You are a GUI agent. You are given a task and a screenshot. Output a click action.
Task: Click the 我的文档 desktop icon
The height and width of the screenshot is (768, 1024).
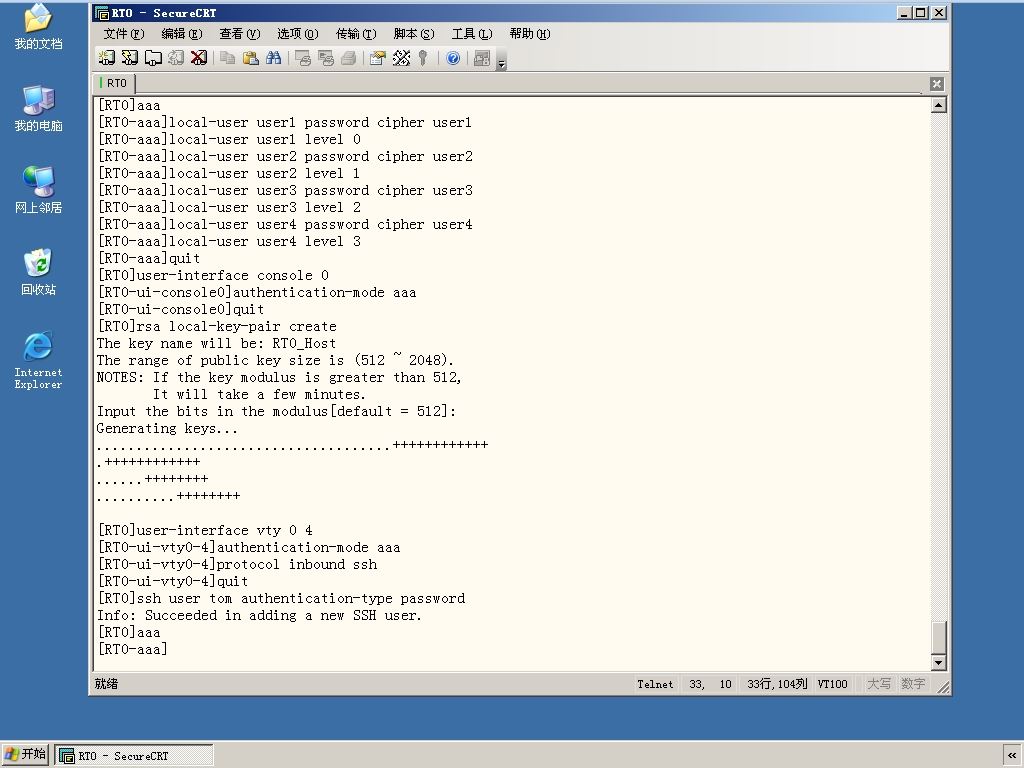(x=38, y=26)
